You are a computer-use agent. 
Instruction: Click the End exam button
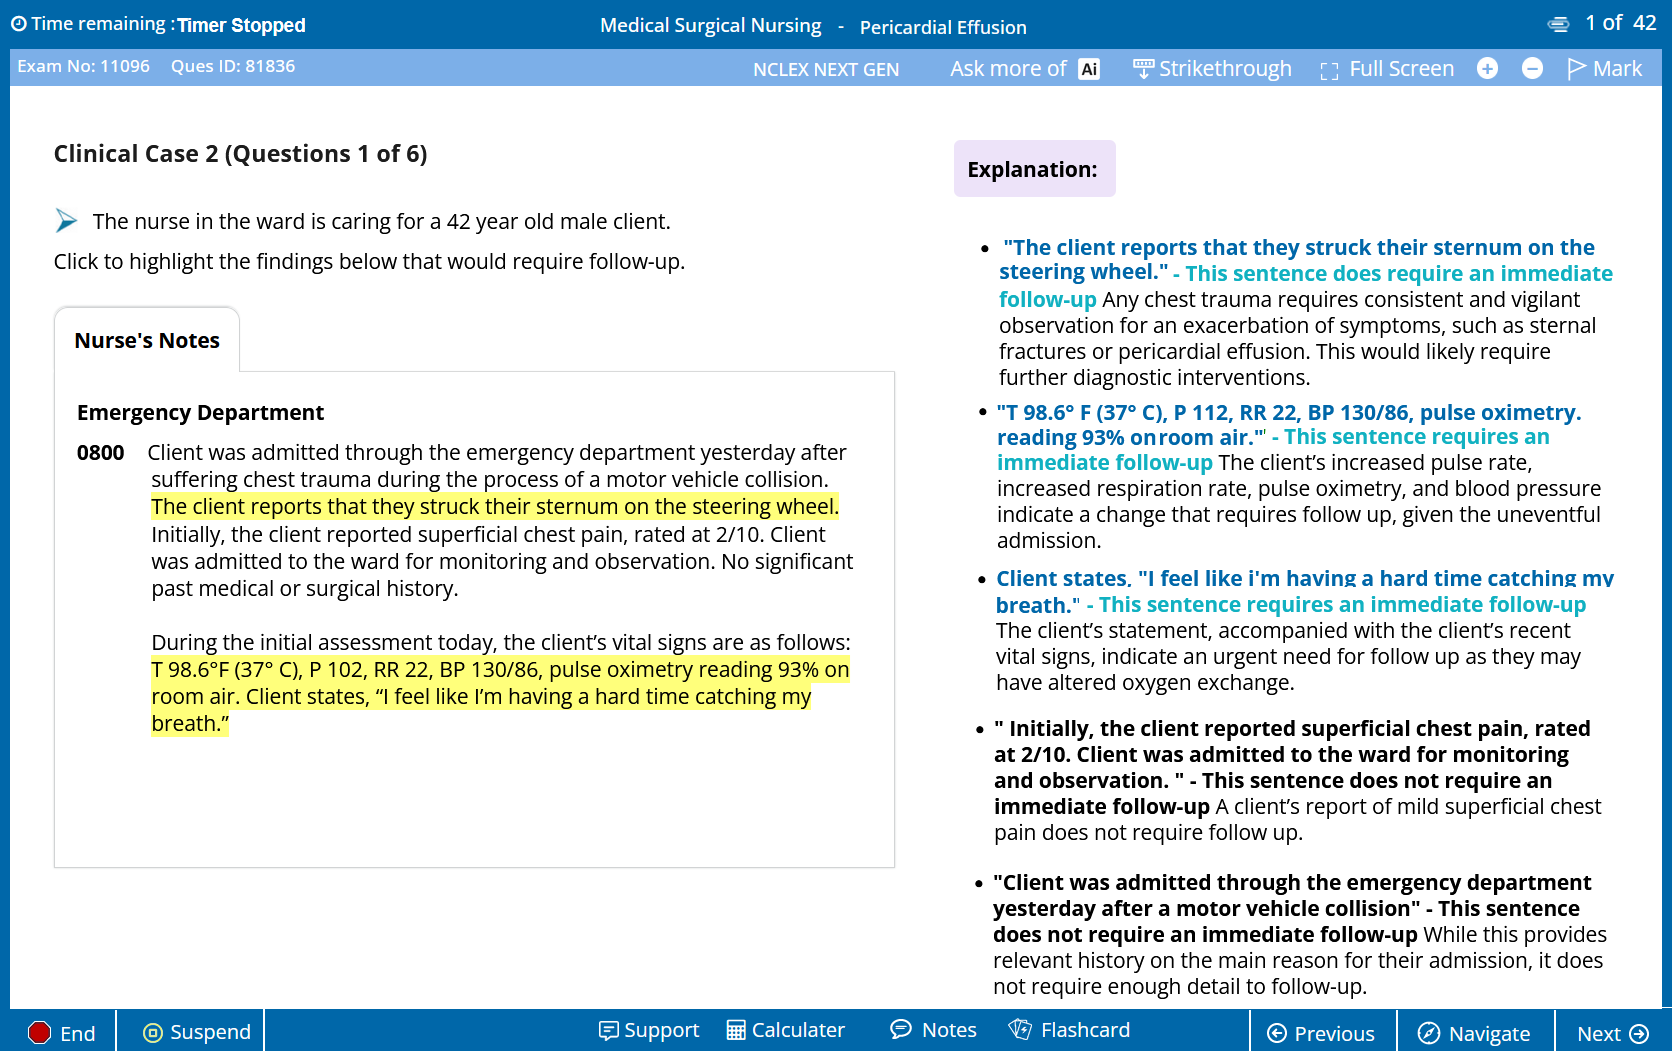[x=62, y=1032]
